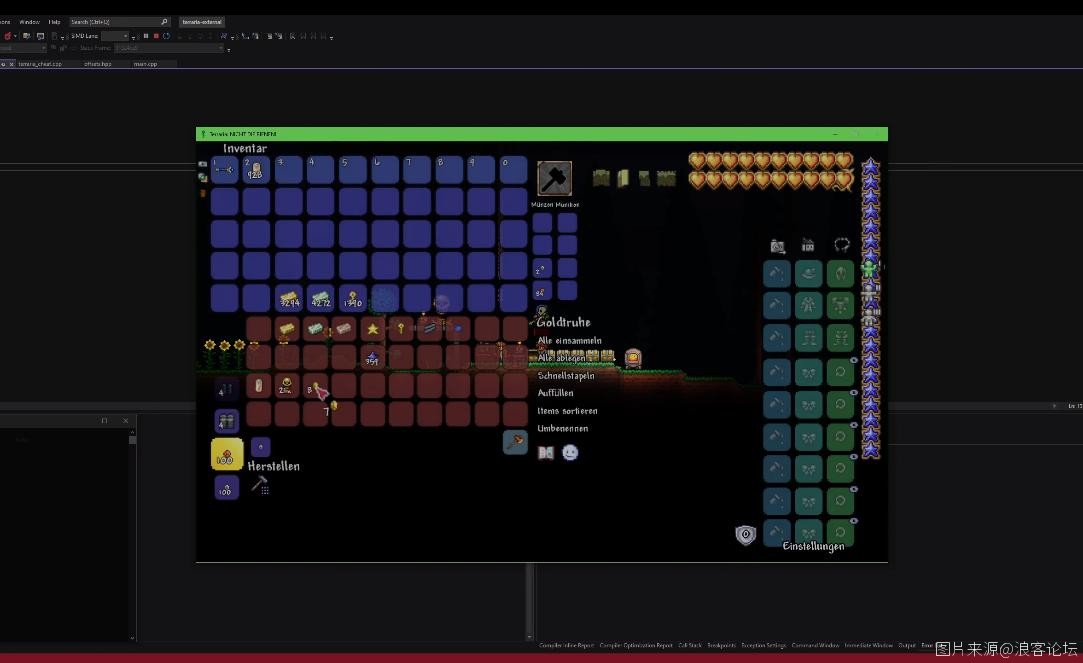
Task: Open the equipment page camera icon
Action: coord(777,246)
